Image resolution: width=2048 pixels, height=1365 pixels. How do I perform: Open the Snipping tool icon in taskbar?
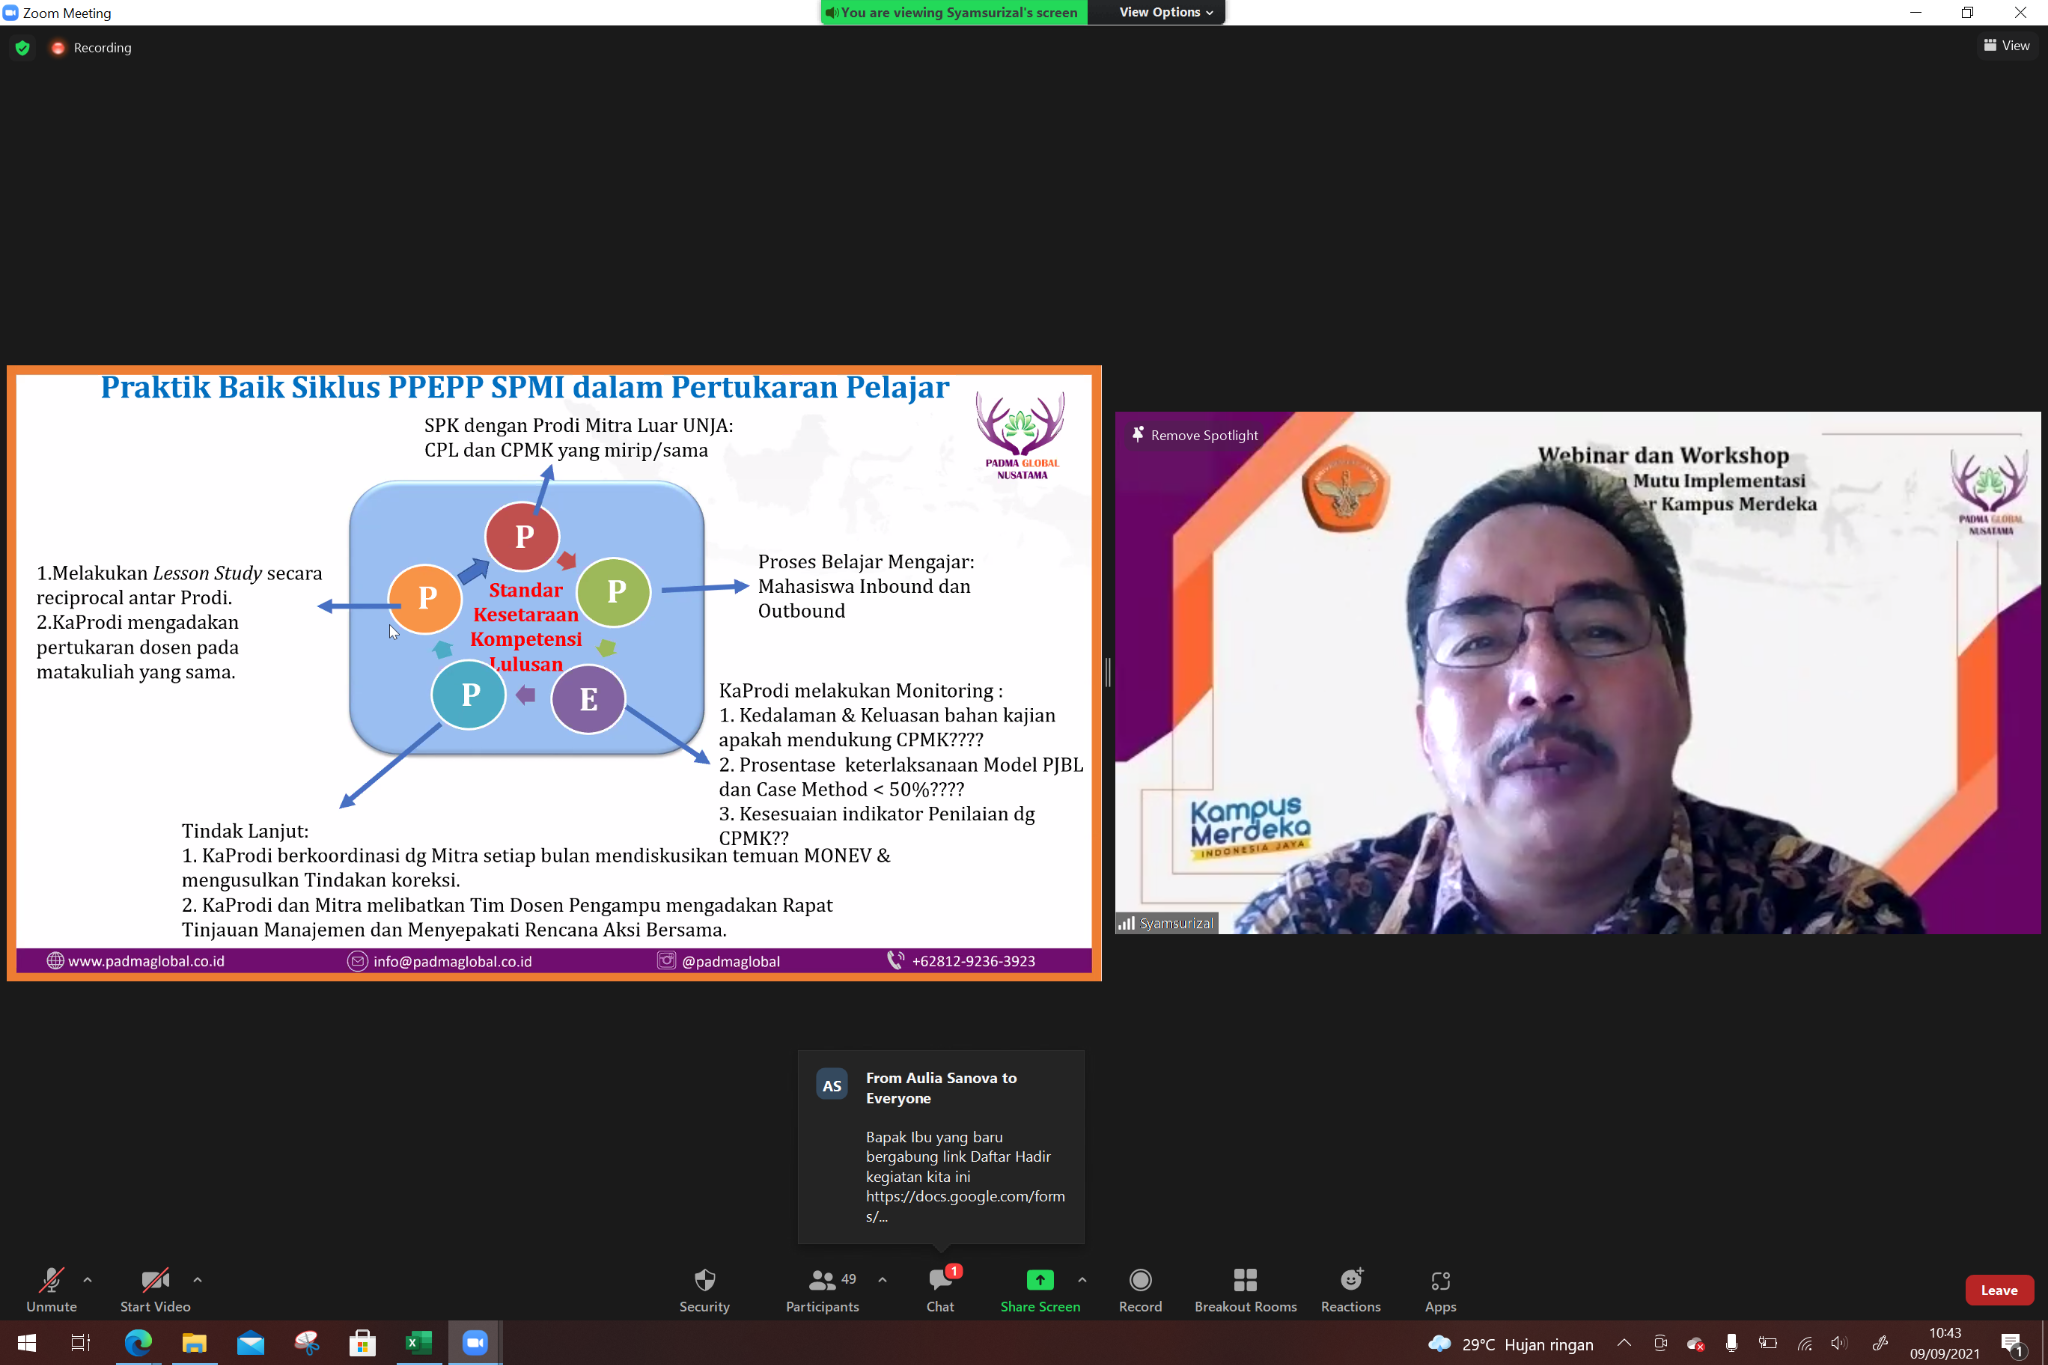tap(306, 1343)
